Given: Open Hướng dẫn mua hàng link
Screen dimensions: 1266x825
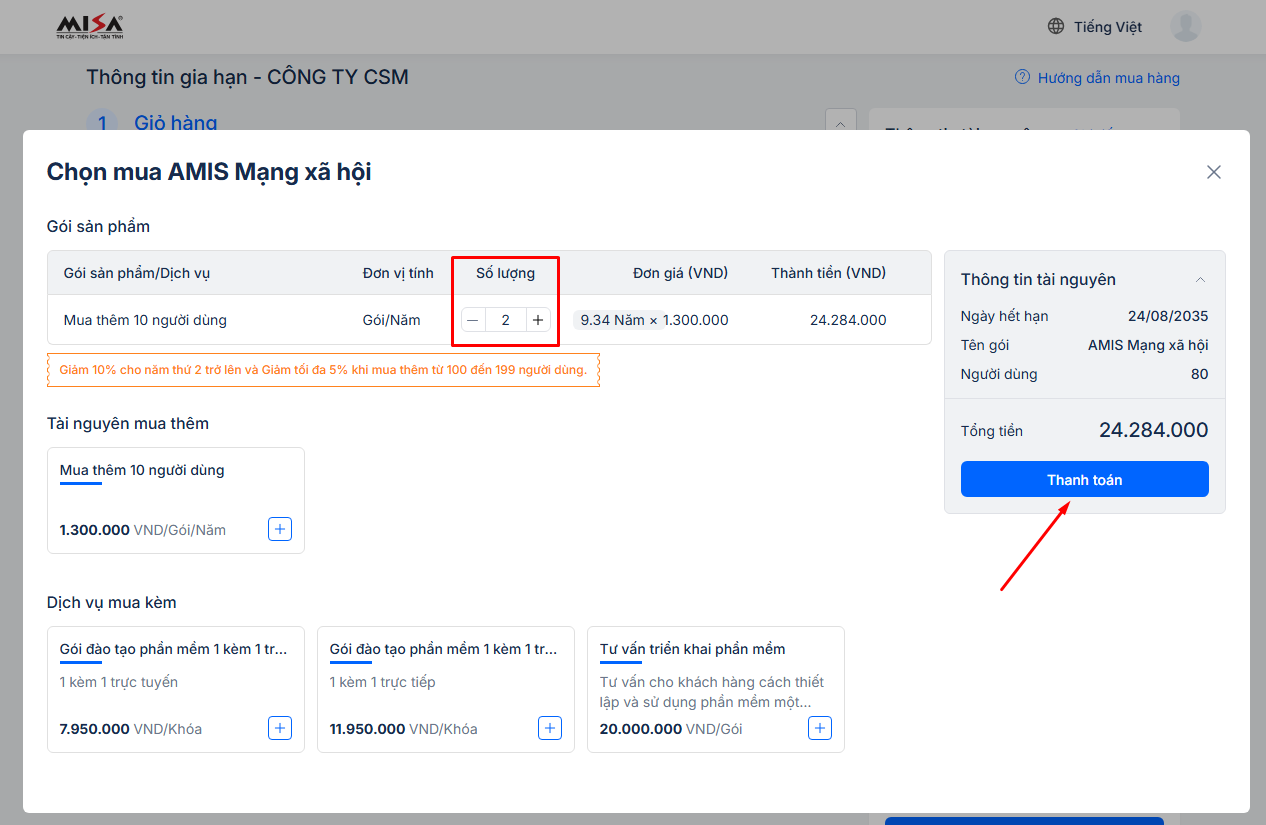Looking at the screenshot, I should click(1109, 78).
